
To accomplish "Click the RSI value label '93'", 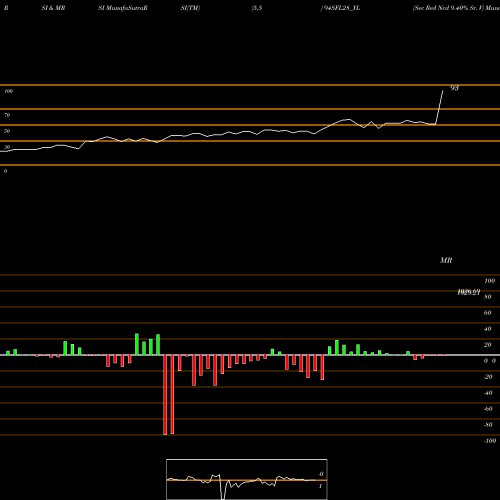I will 455,88.
